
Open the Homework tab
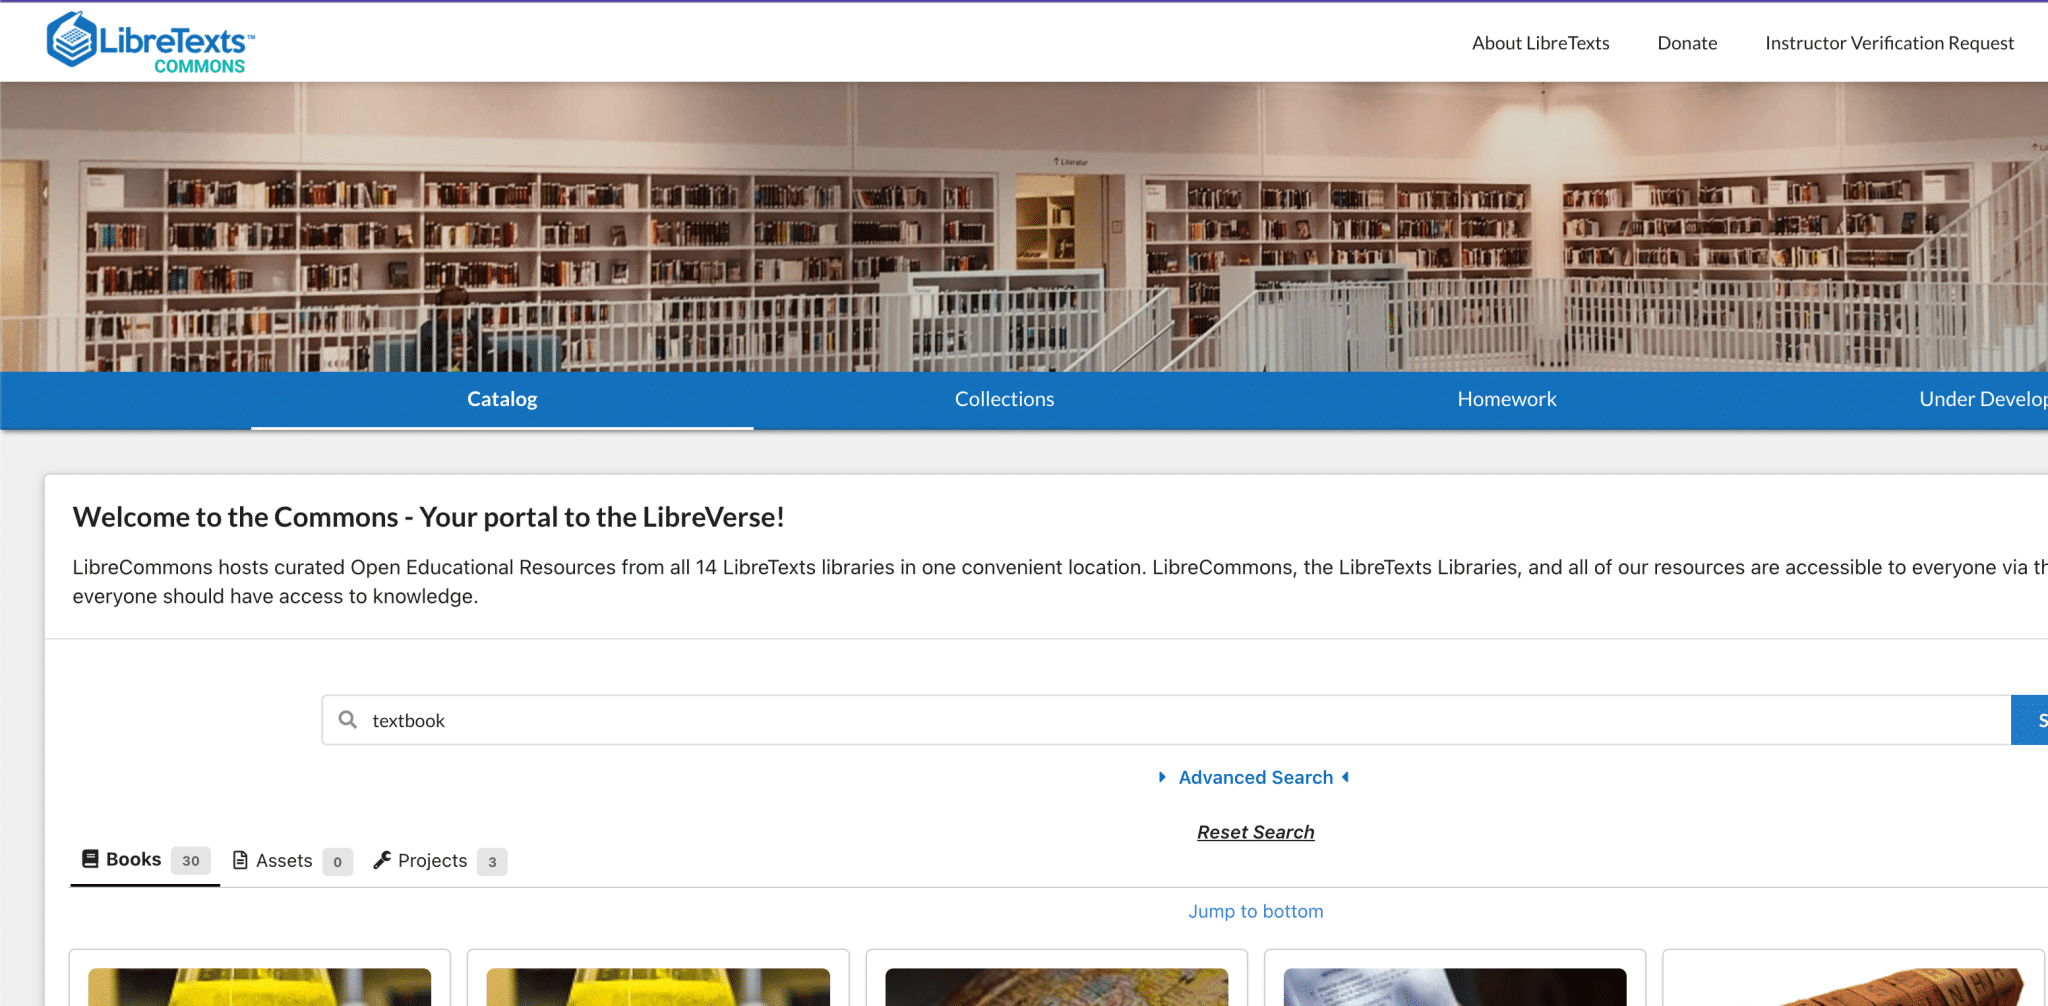[x=1506, y=399]
